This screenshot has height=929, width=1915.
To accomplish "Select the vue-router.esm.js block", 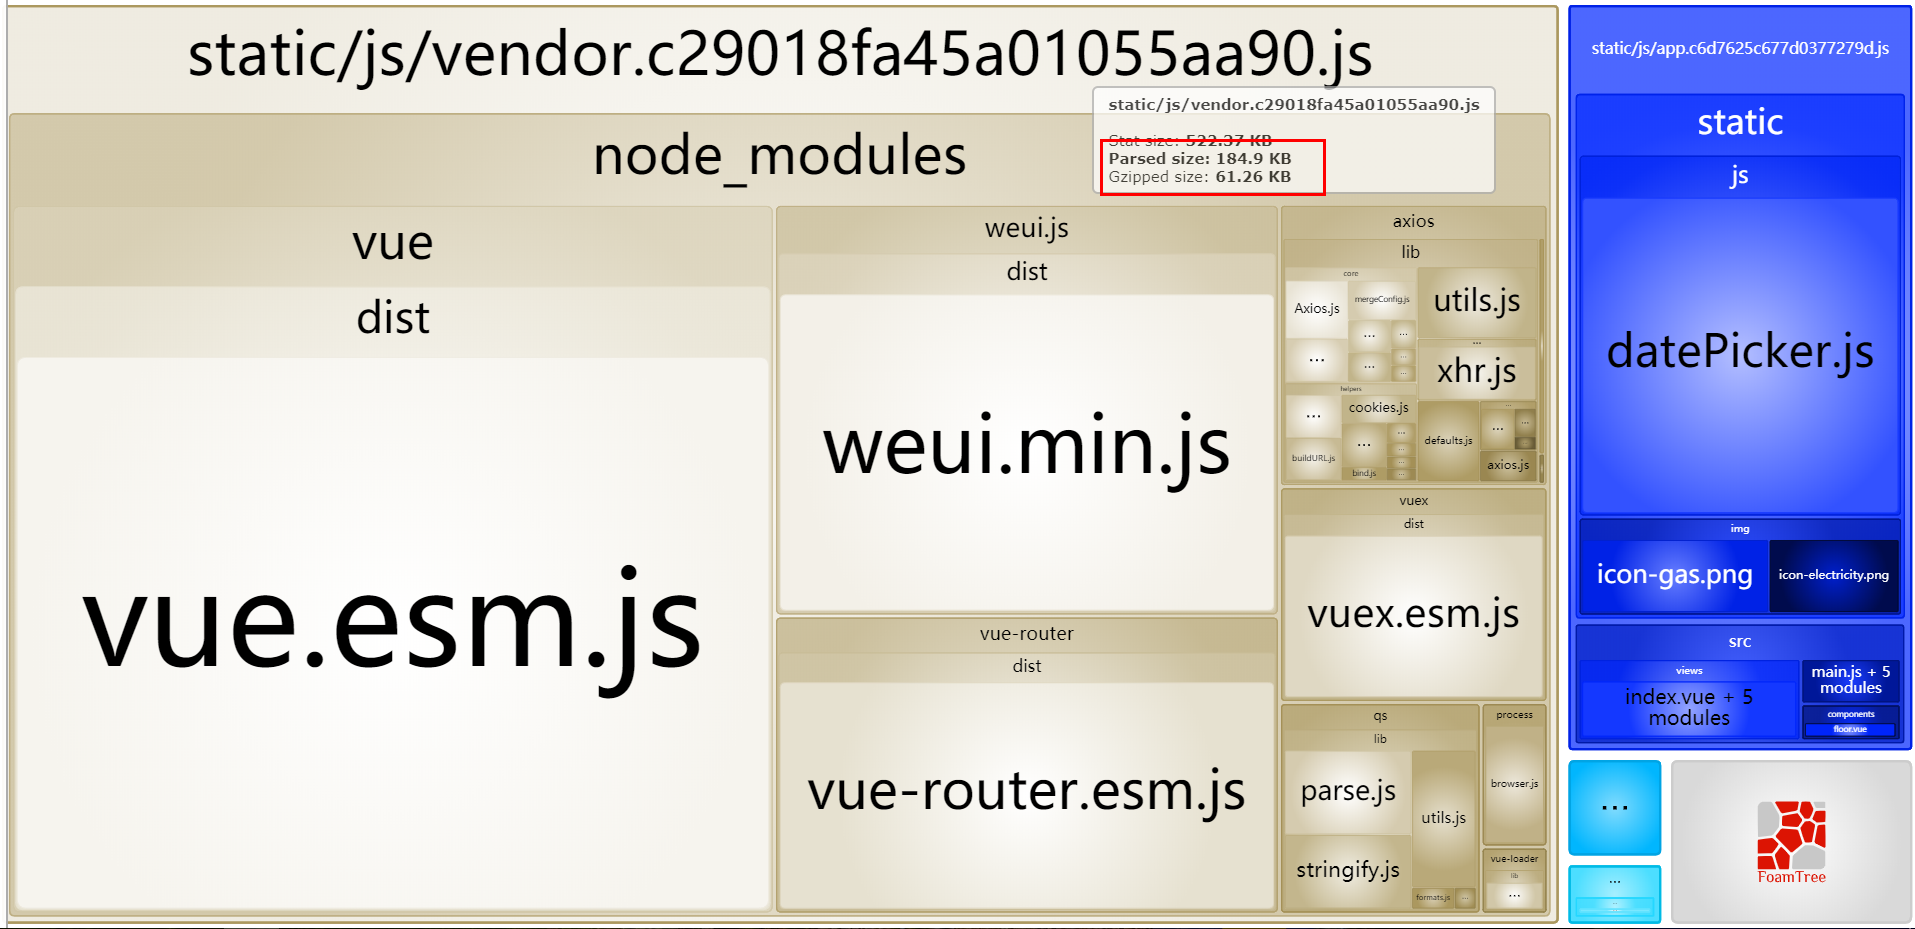I will coord(1027,795).
